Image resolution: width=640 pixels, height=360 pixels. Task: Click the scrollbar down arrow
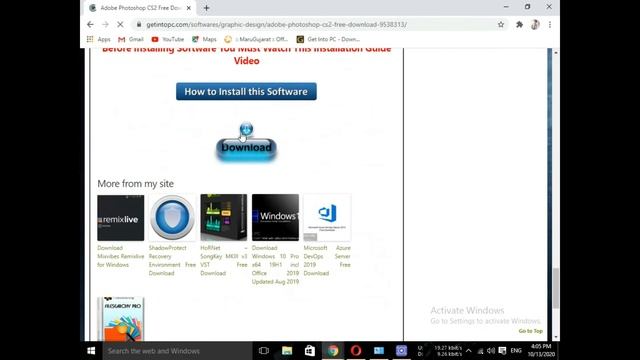[x=556, y=337]
